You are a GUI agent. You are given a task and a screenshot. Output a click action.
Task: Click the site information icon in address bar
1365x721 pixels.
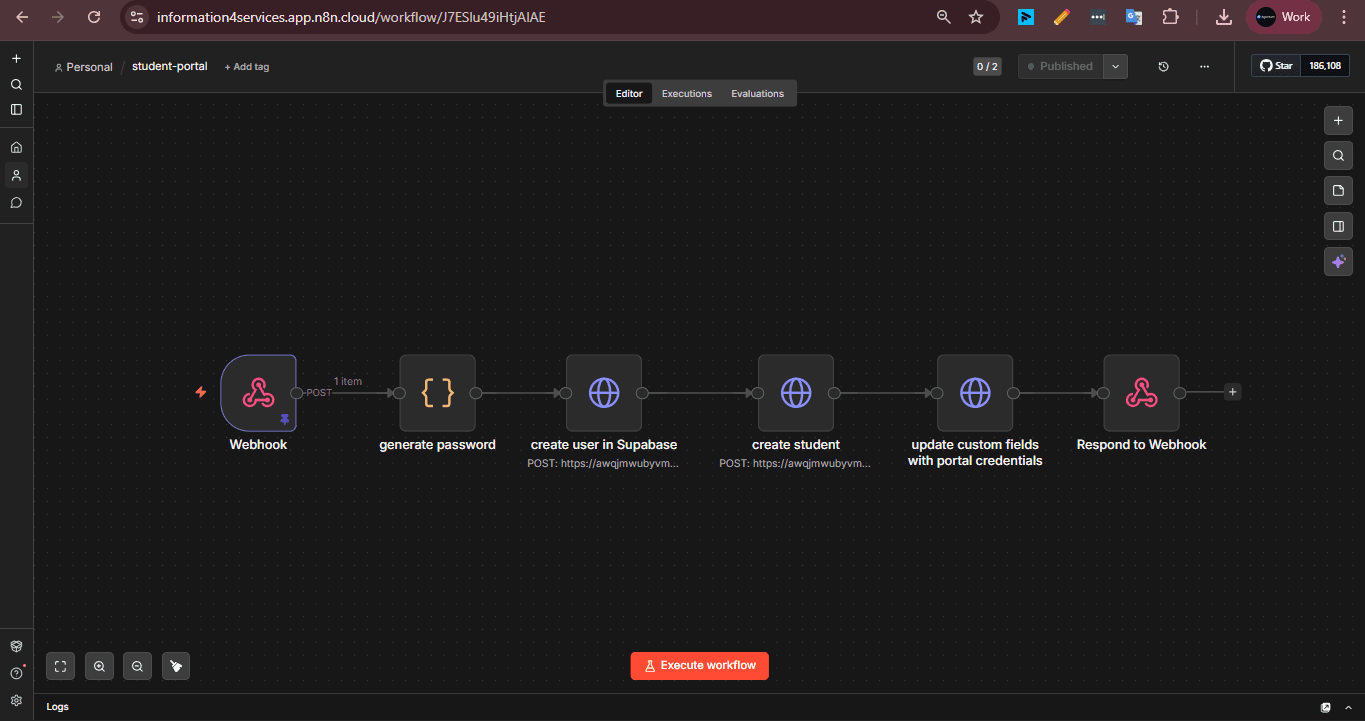tap(137, 17)
